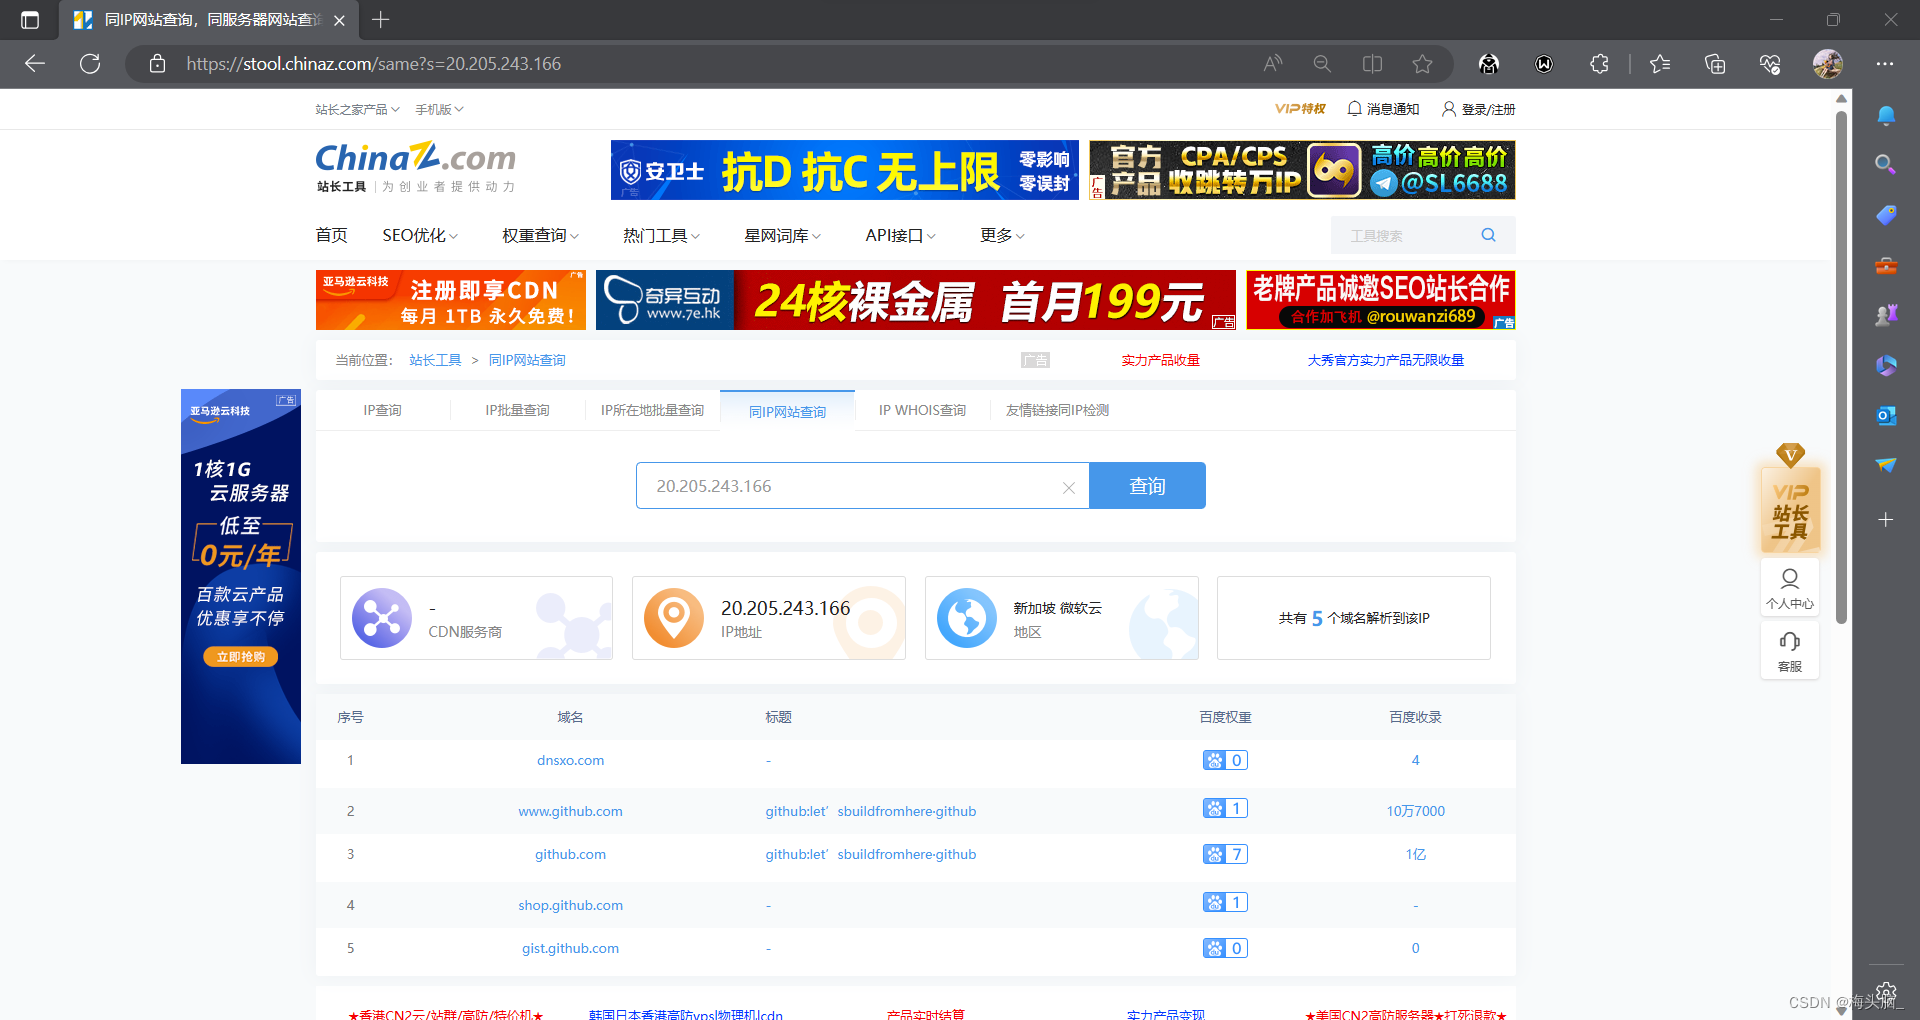Select 同IP网站查询 tab
Image resolution: width=1920 pixels, height=1020 pixels.
tap(787, 411)
